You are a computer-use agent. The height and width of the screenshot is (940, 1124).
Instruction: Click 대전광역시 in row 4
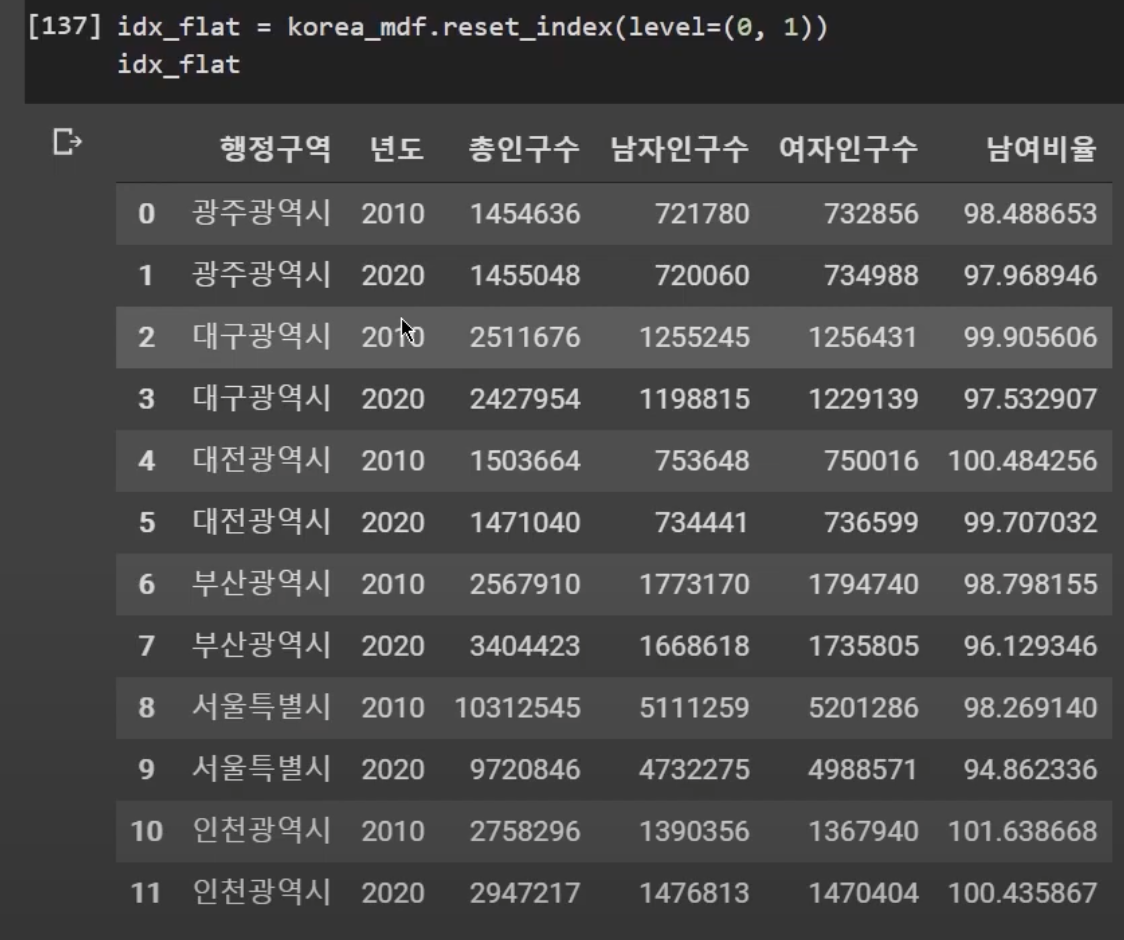(262, 460)
